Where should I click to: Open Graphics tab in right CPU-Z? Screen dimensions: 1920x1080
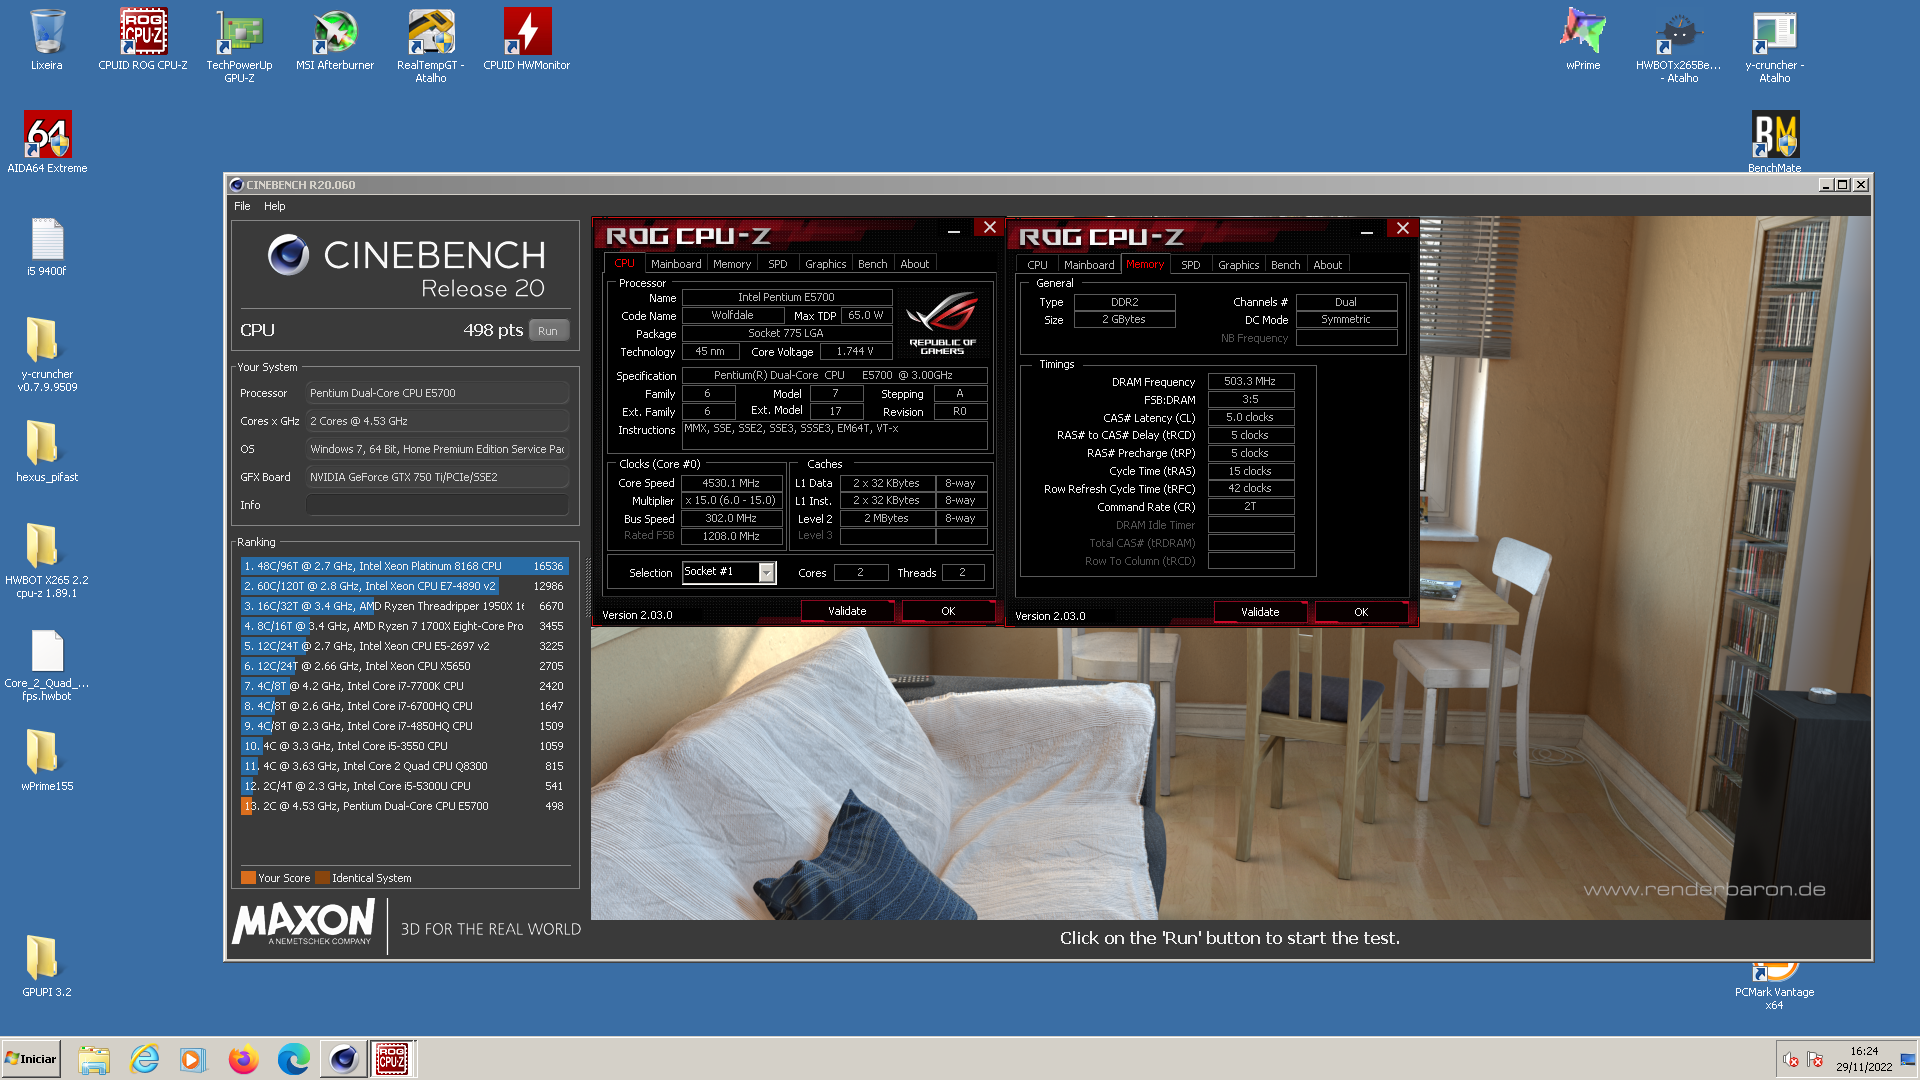pos(1239,265)
